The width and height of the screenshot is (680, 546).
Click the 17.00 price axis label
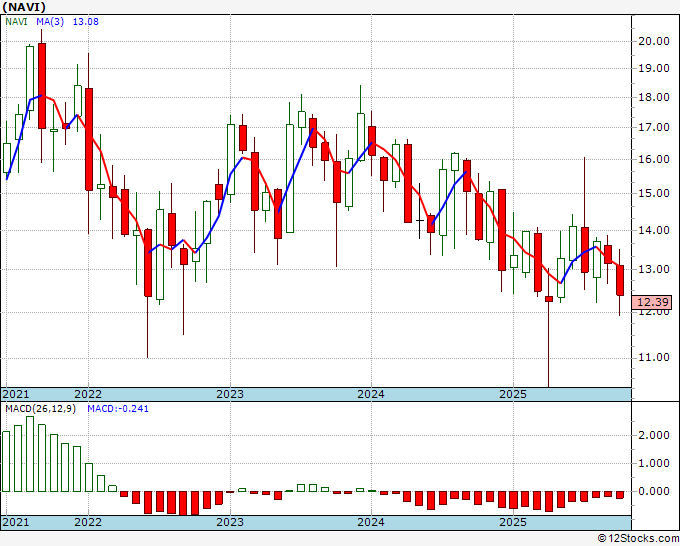654,128
